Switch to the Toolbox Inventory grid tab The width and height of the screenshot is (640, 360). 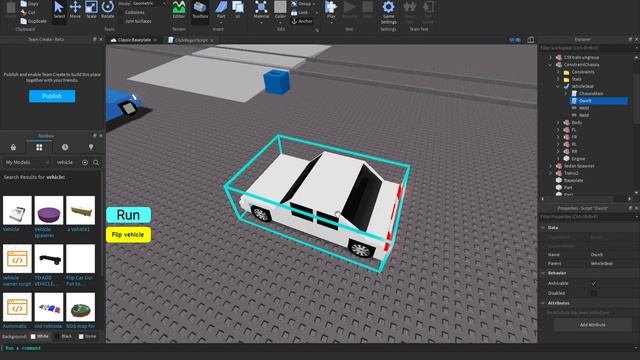pos(39,147)
